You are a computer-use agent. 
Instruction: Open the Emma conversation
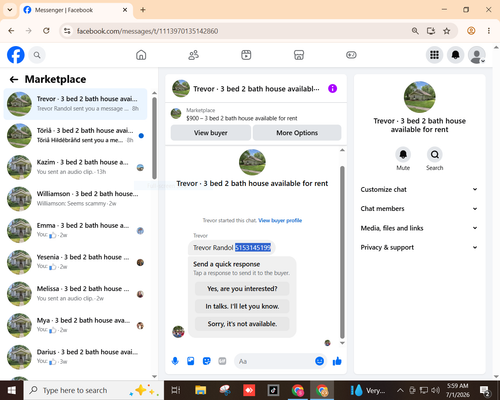(x=75, y=231)
